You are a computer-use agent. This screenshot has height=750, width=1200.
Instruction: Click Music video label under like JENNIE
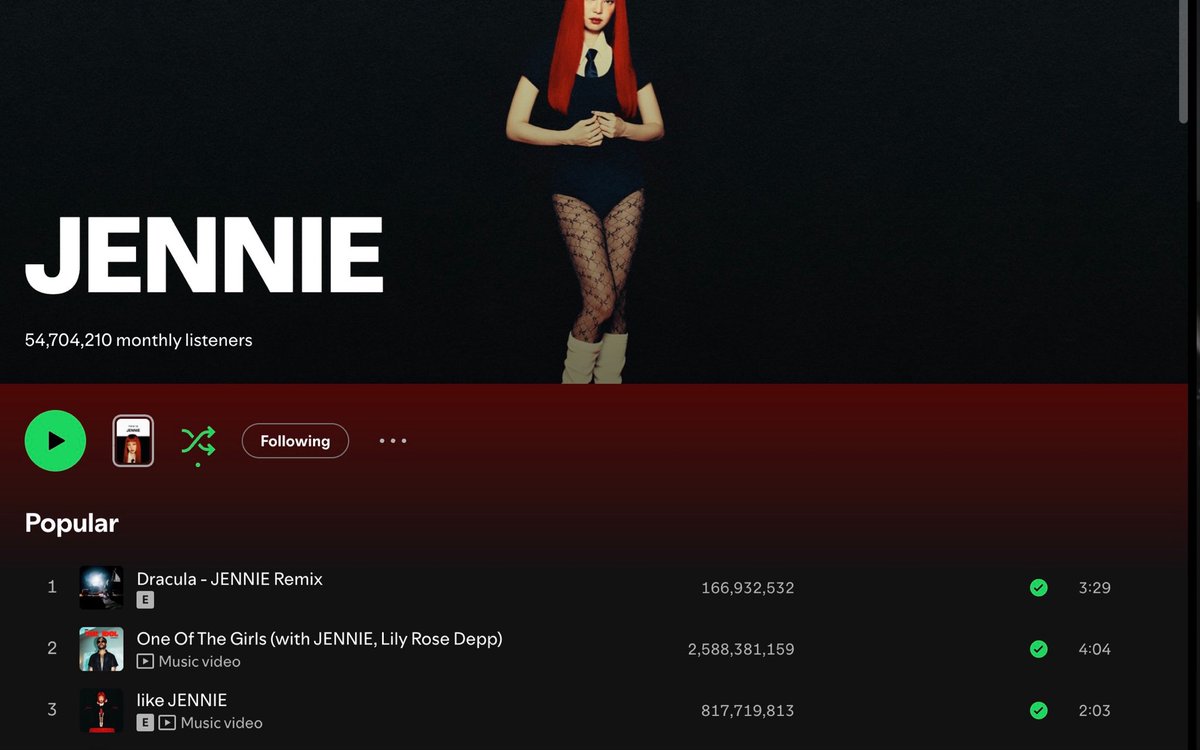221,722
